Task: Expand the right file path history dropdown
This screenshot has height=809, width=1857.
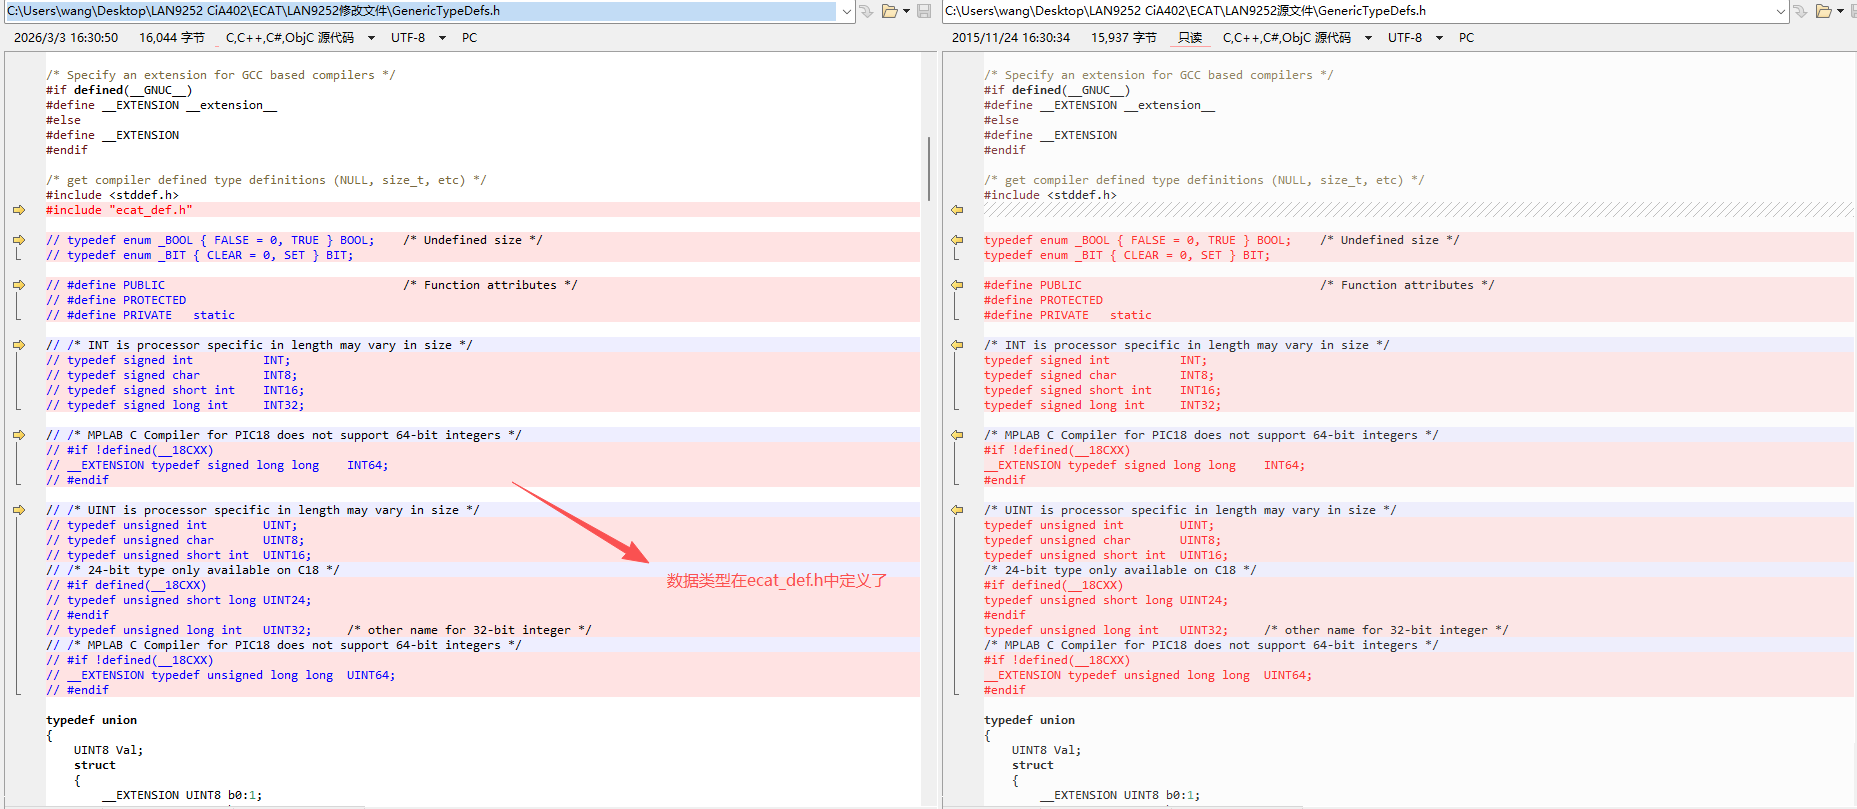Action: click(x=1781, y=11)
